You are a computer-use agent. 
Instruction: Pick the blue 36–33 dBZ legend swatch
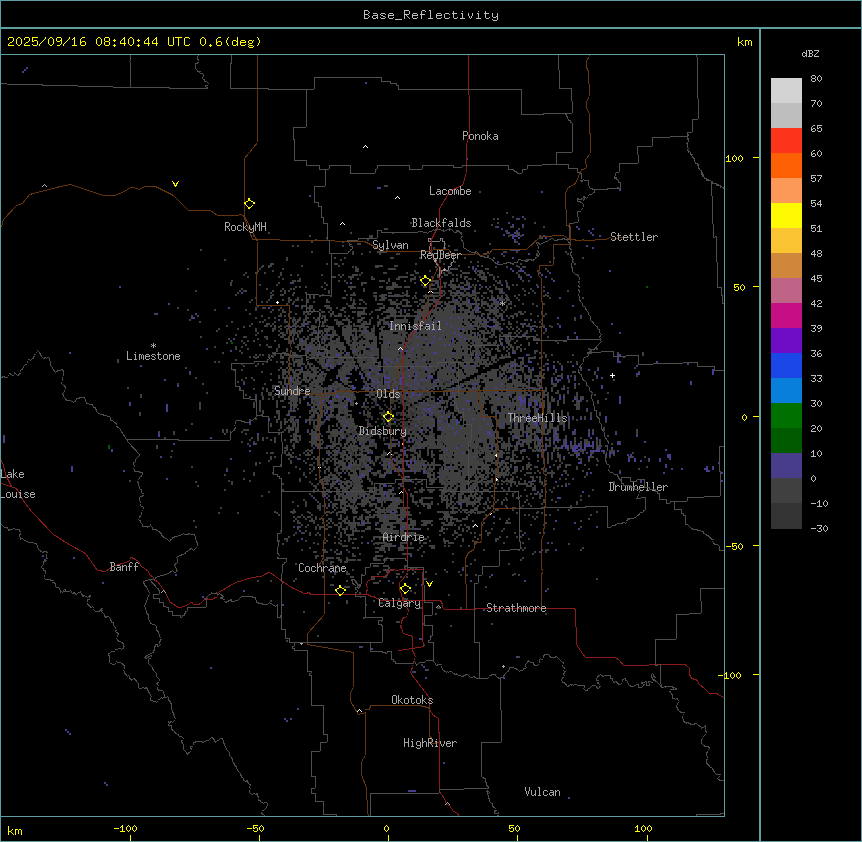coord(786,365)
